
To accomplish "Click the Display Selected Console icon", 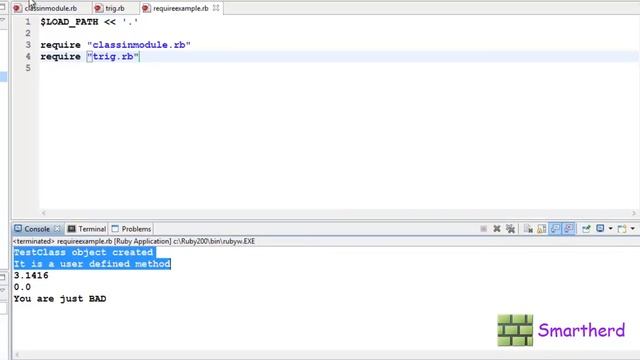I will 600,229.
